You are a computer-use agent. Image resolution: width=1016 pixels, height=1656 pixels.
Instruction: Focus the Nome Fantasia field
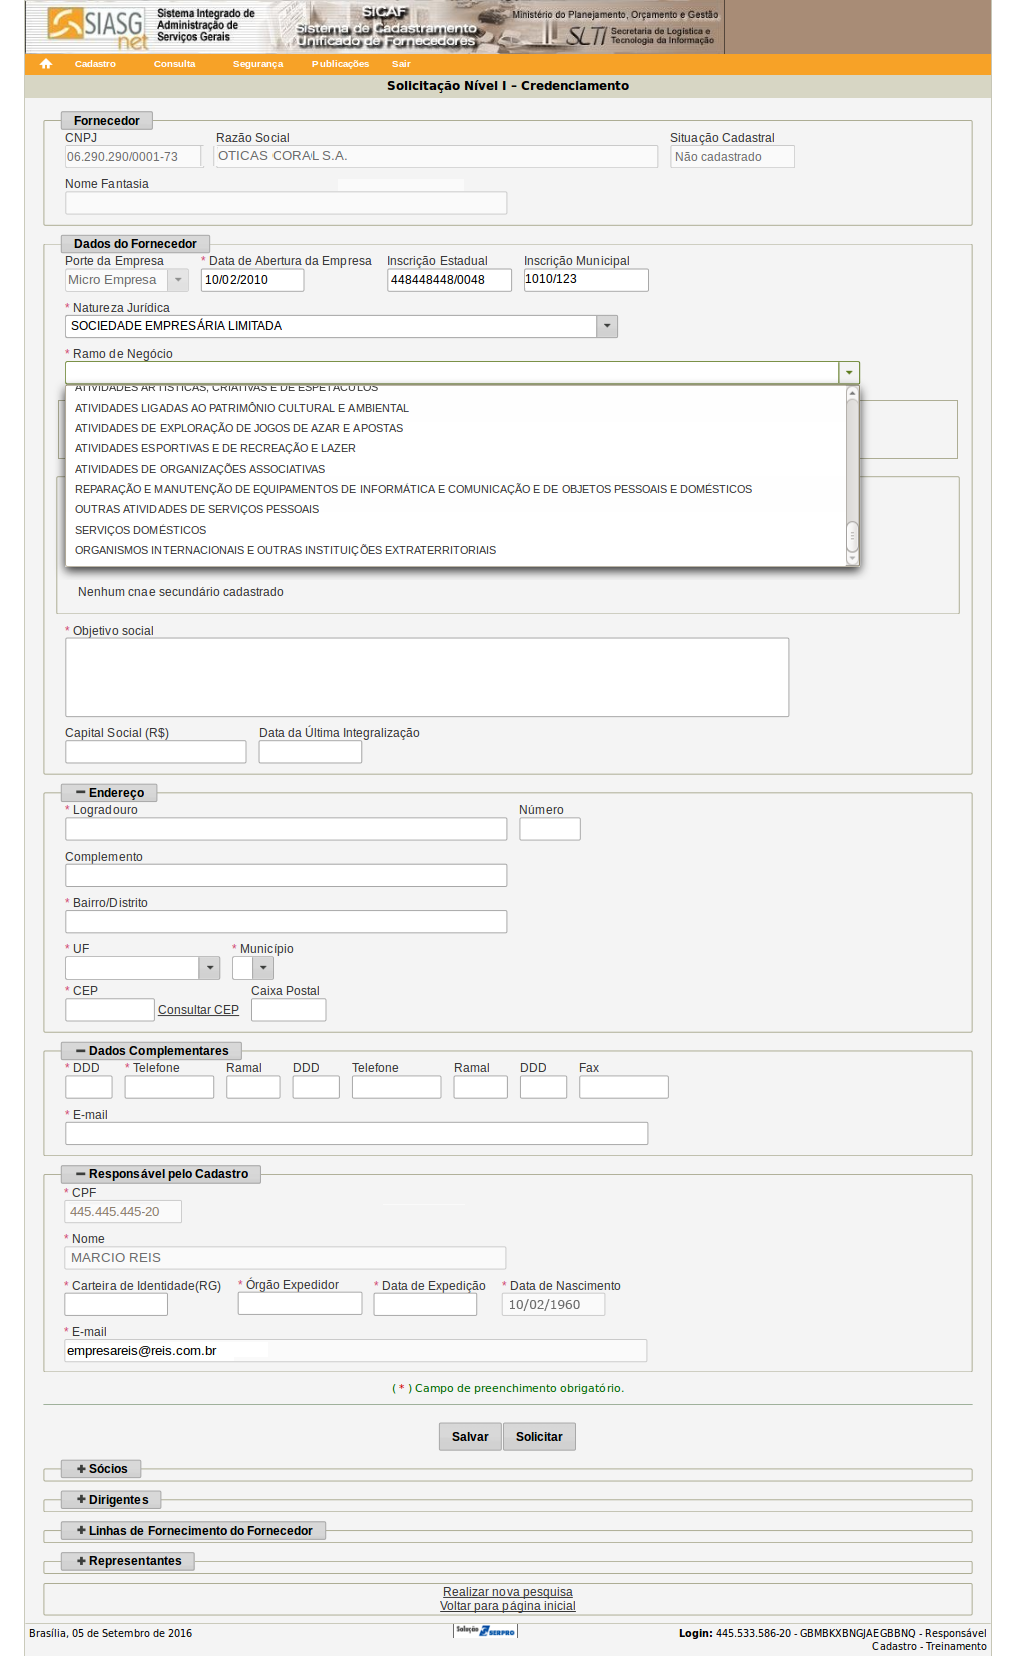286,203
